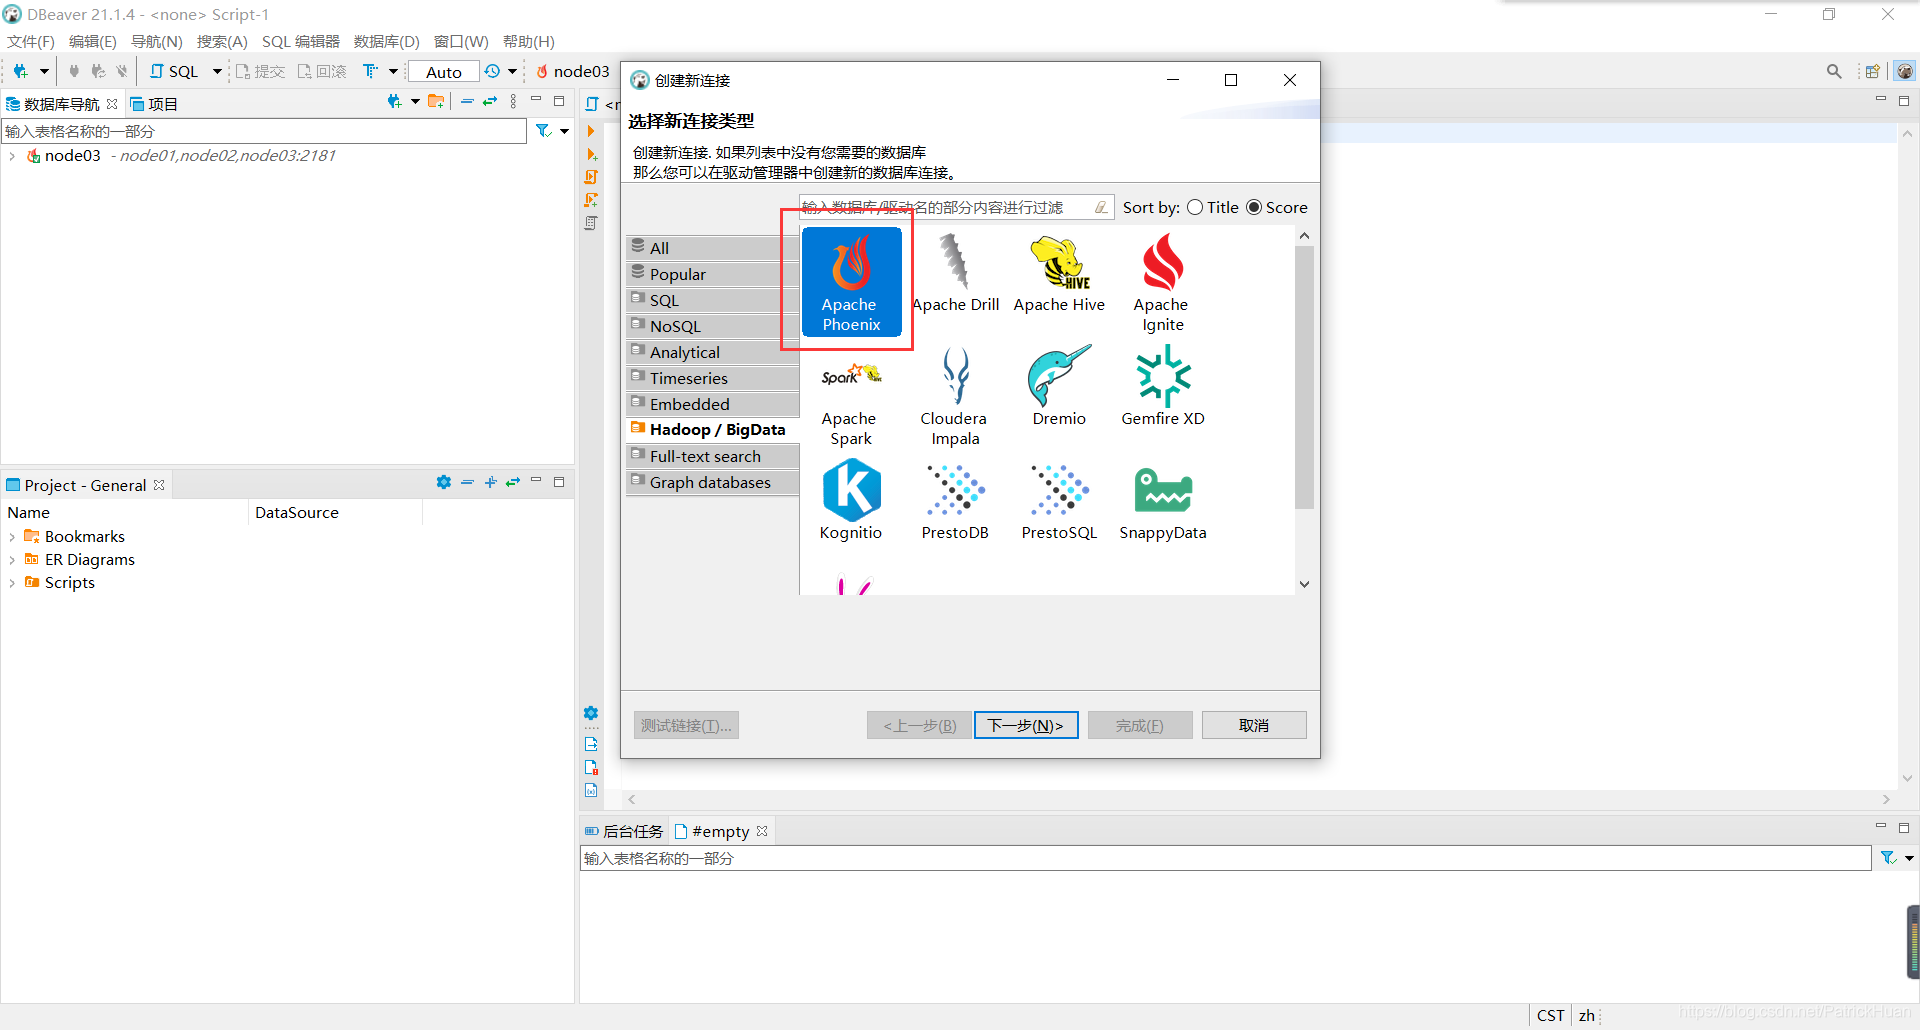Click the 提交 commit button
1920x1030 pixels.
260,71
